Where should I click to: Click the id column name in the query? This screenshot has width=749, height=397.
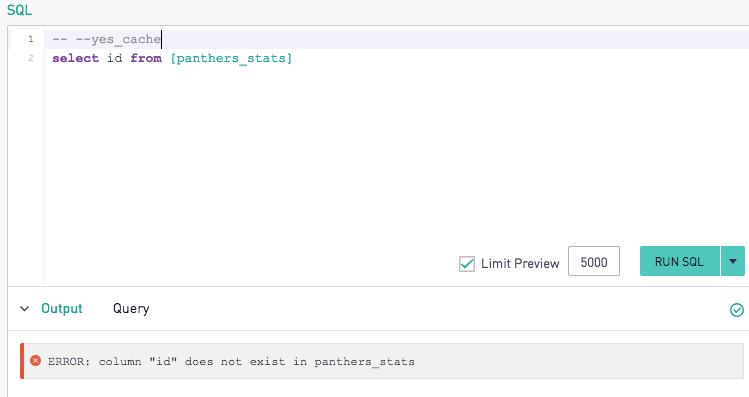coord(115,58)
